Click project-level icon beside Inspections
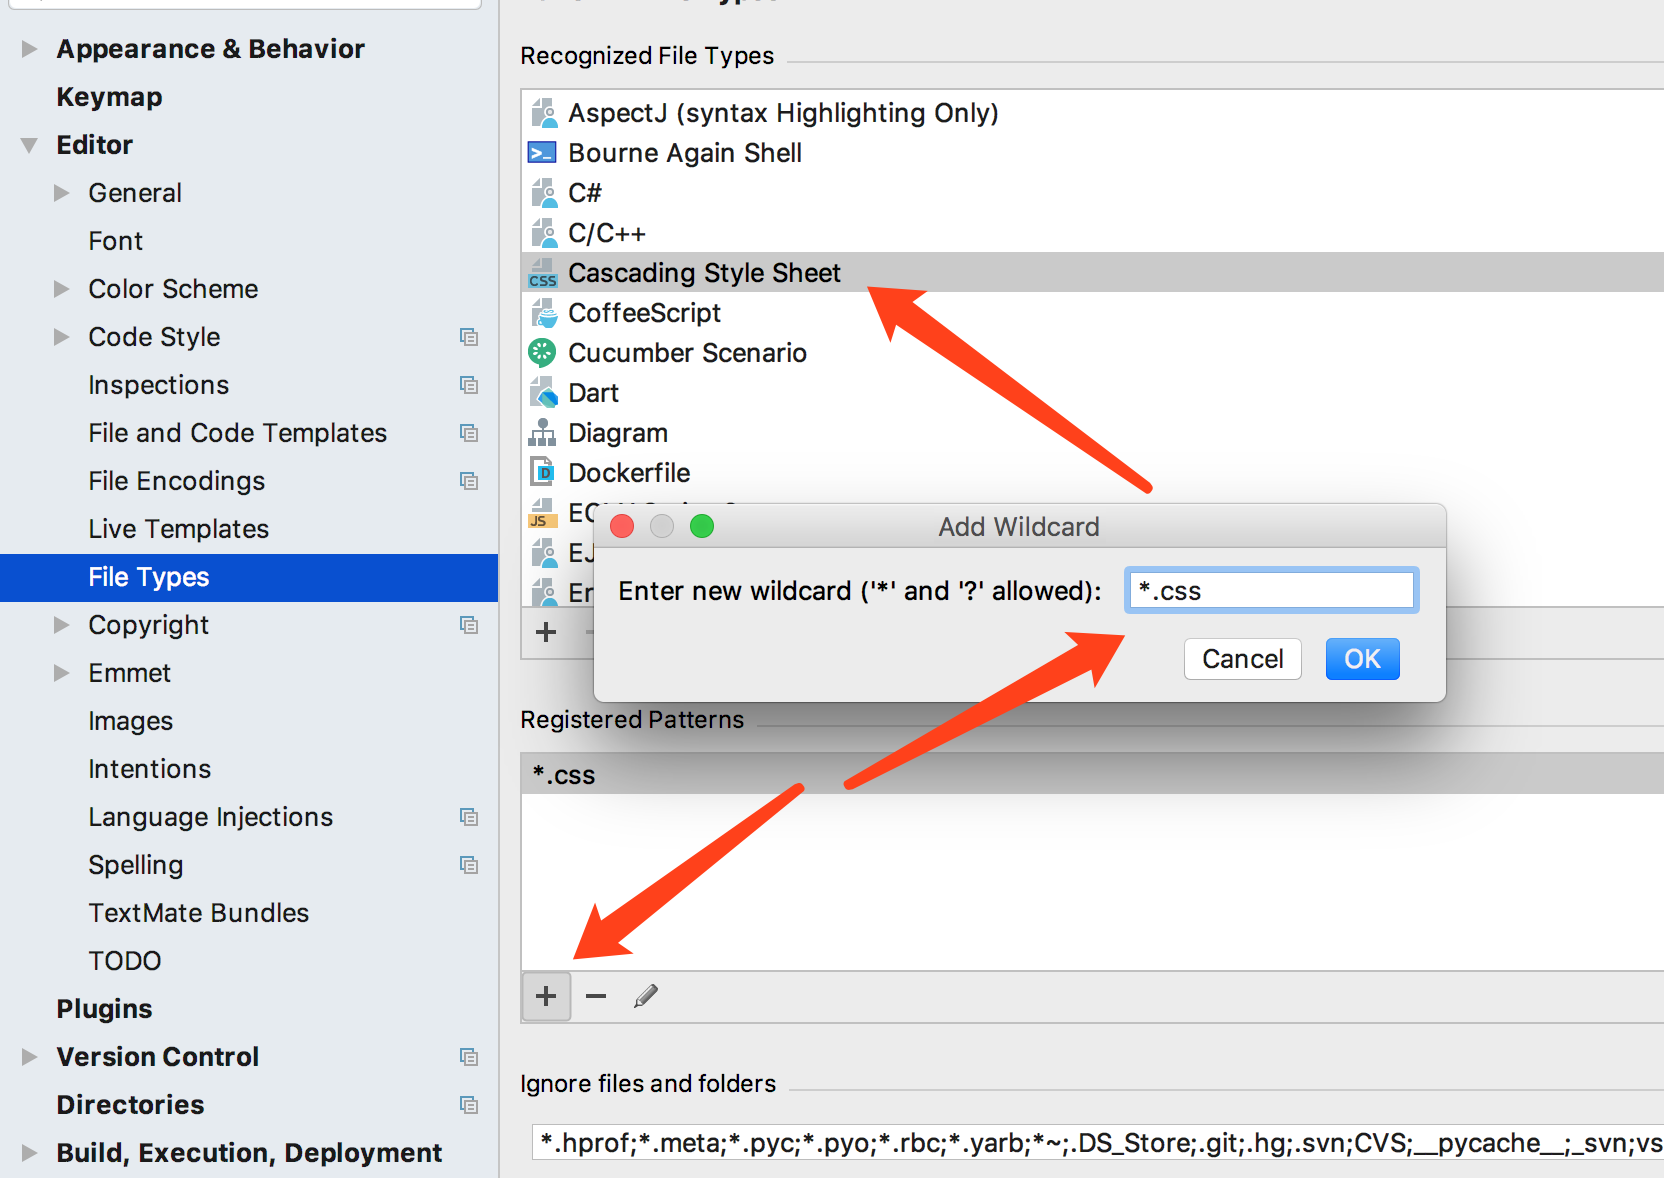 tap(469, 385)
